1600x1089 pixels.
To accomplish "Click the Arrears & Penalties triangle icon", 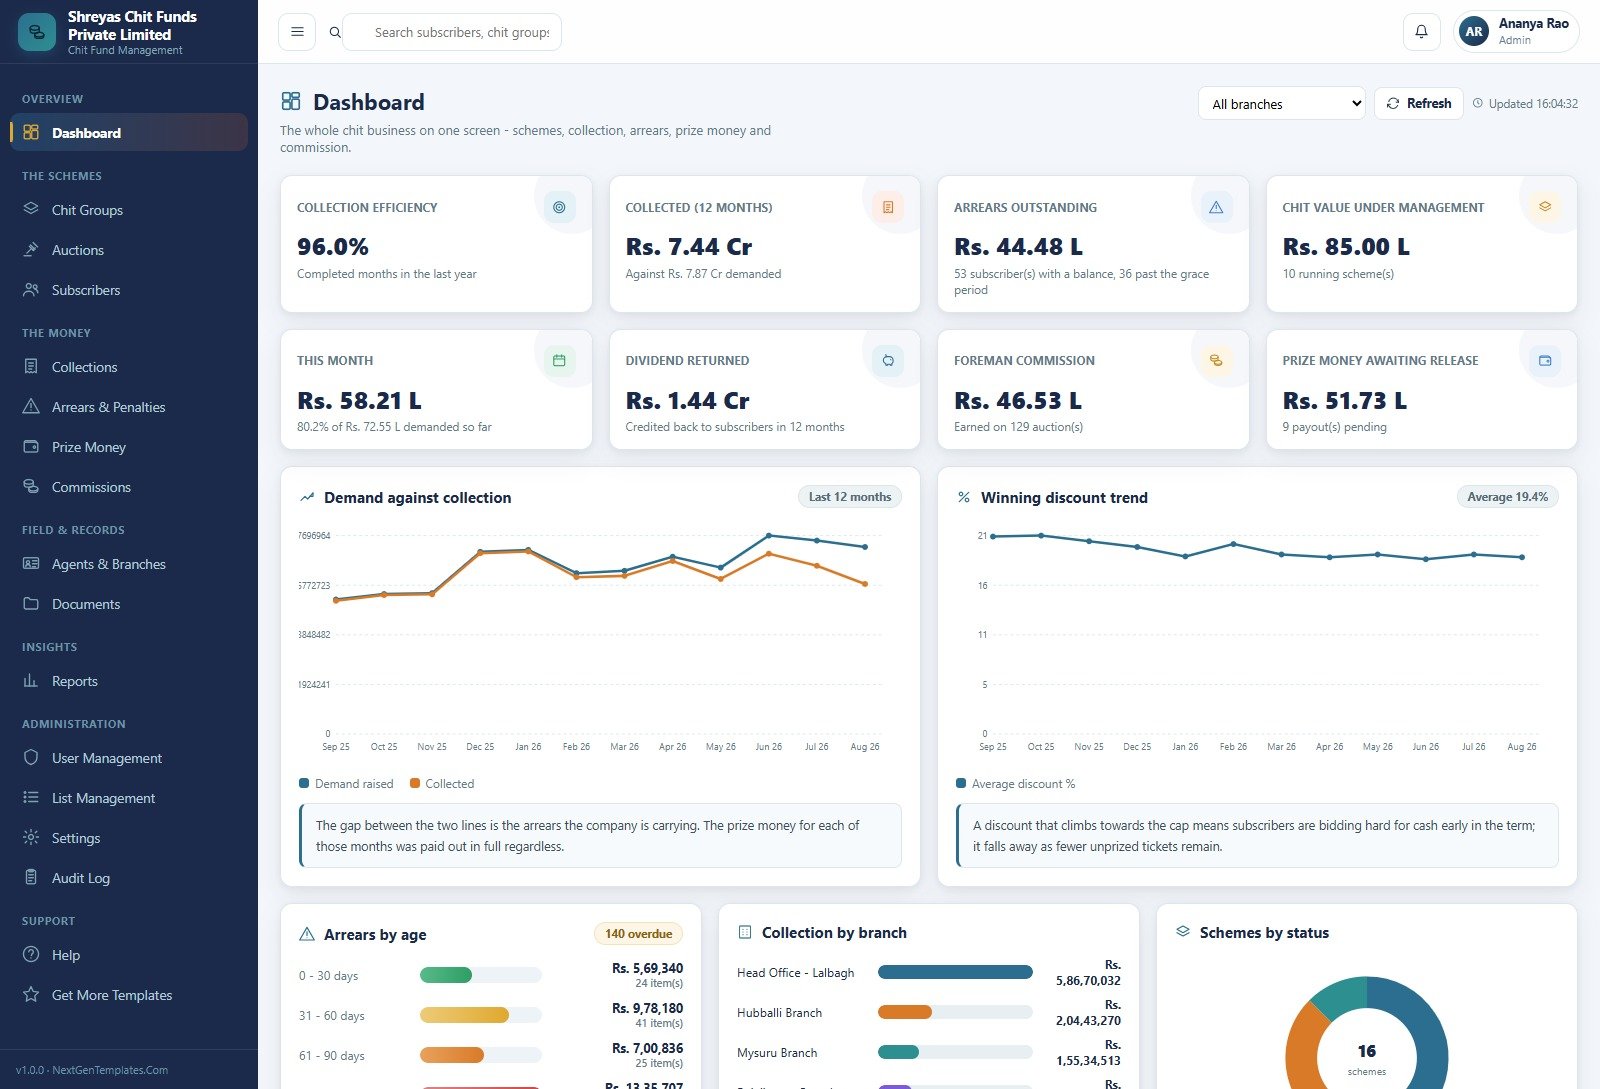I will (x=31, y=406).
